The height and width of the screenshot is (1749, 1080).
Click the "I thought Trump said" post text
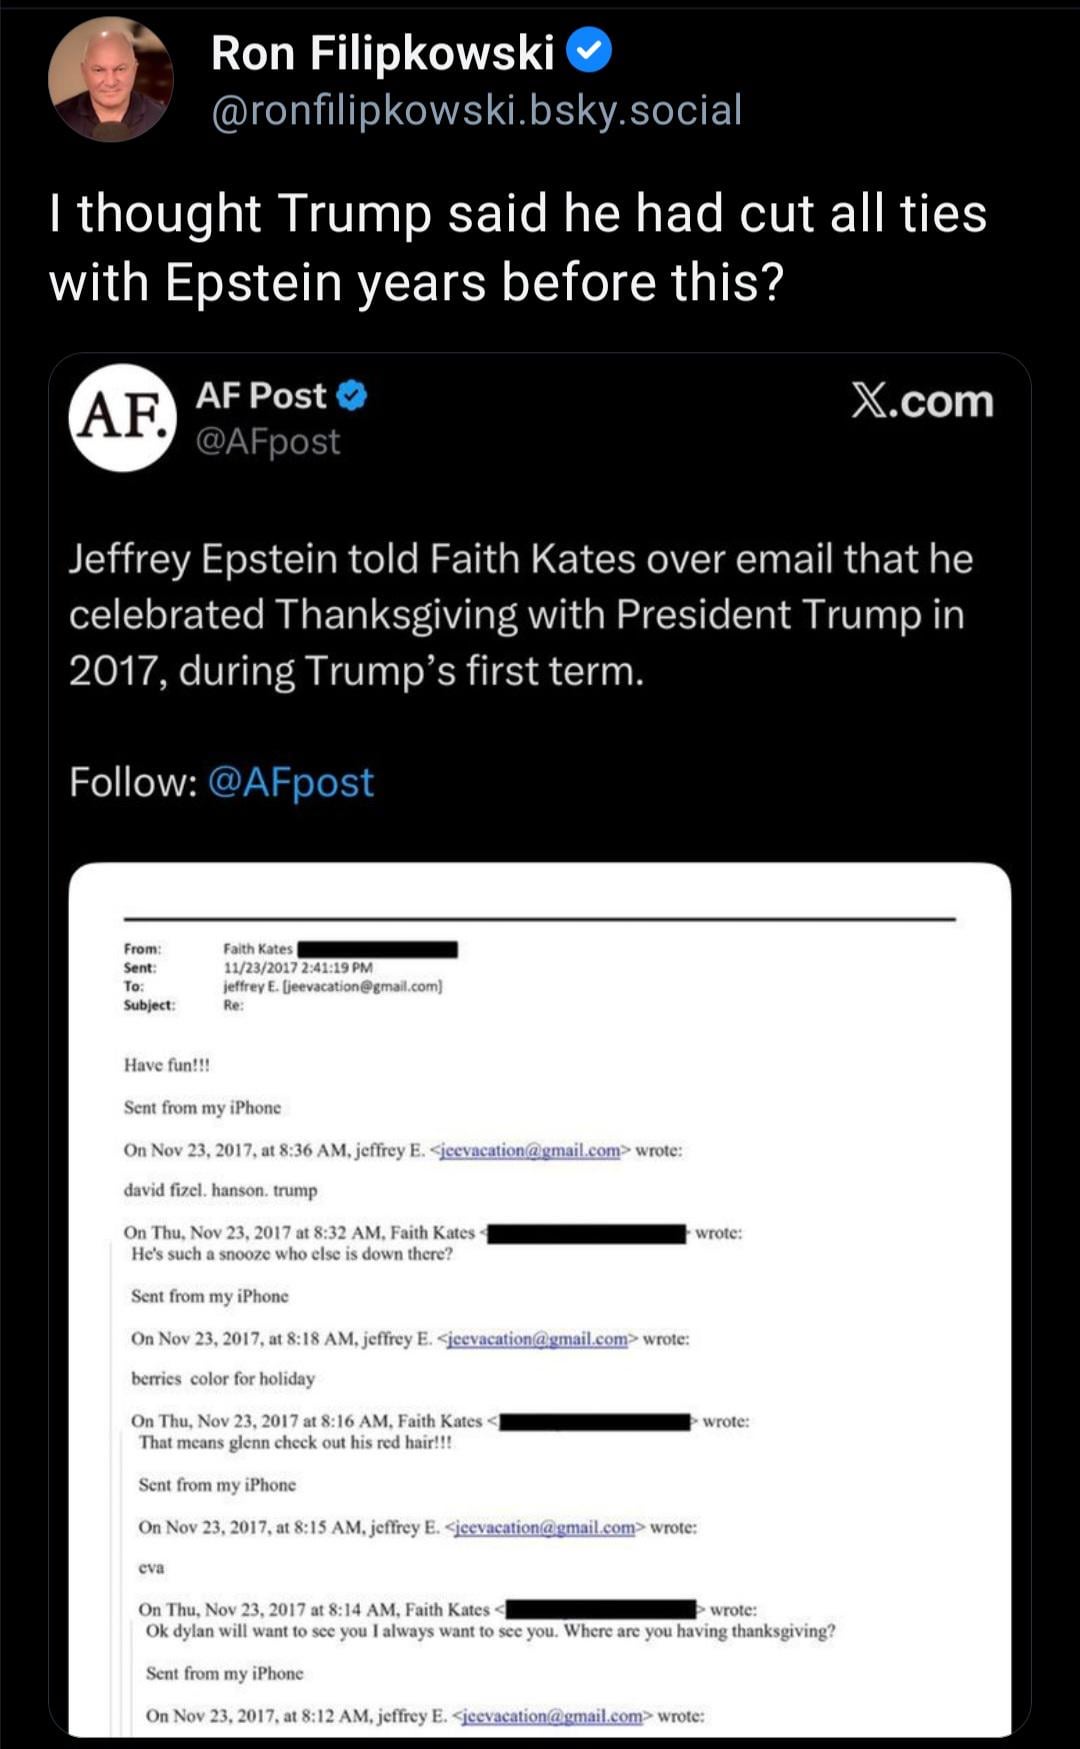point(517,247)
